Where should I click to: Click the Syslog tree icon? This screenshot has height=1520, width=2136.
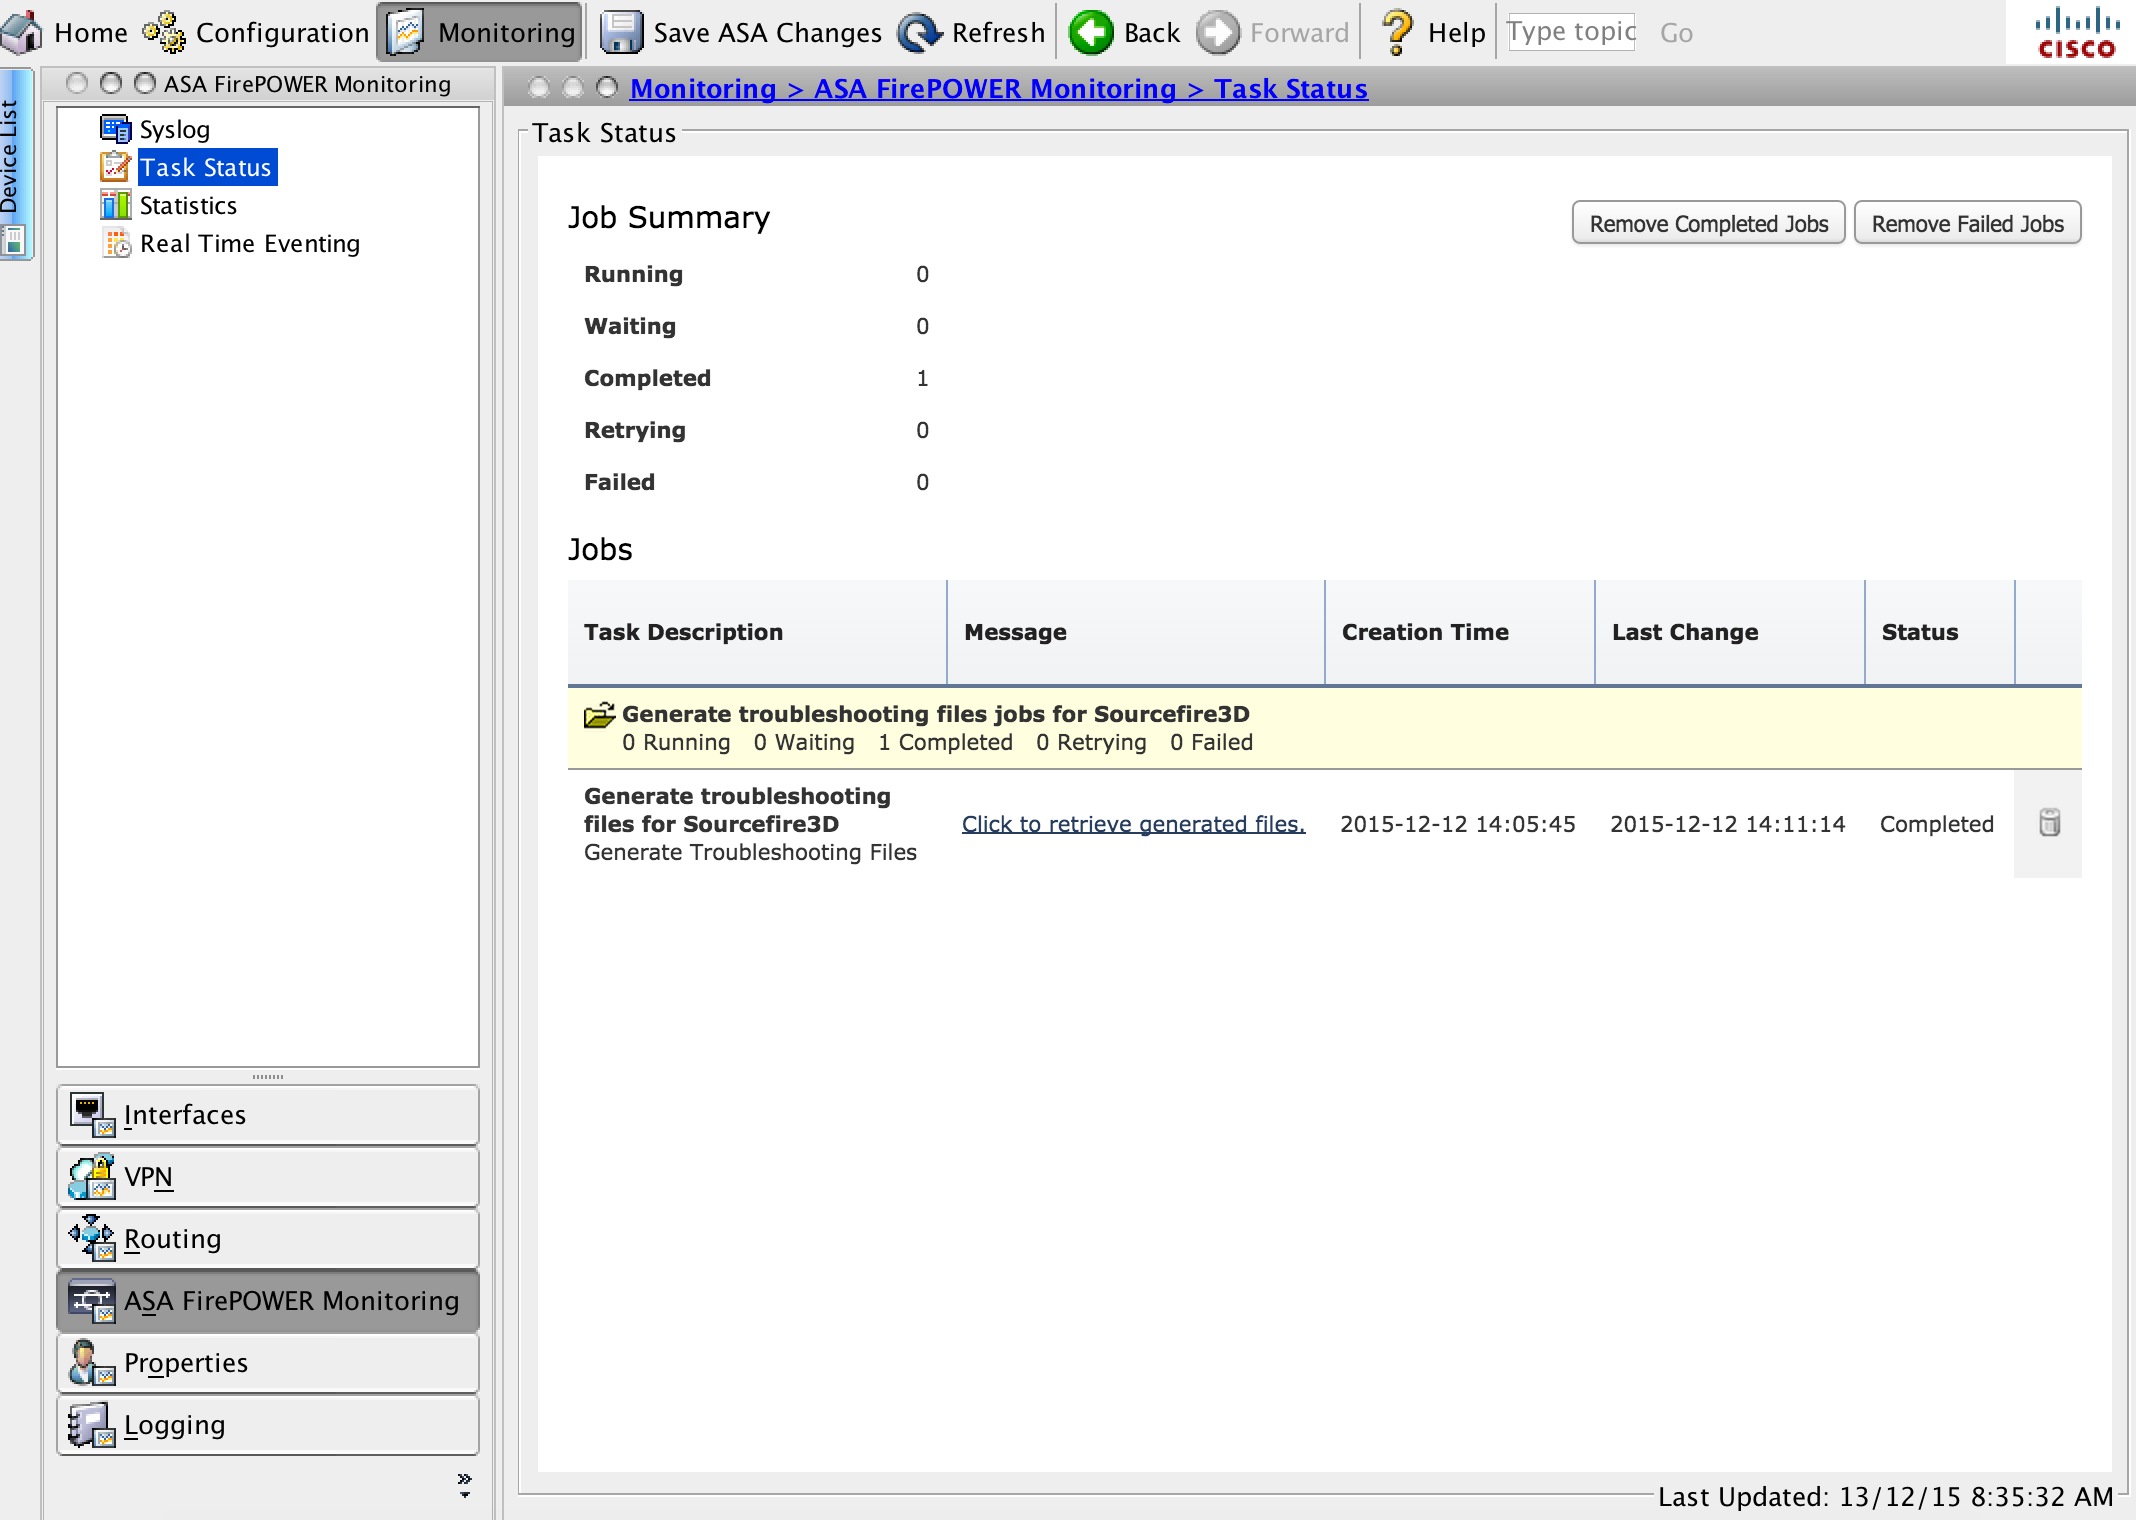tap(115, 129)
